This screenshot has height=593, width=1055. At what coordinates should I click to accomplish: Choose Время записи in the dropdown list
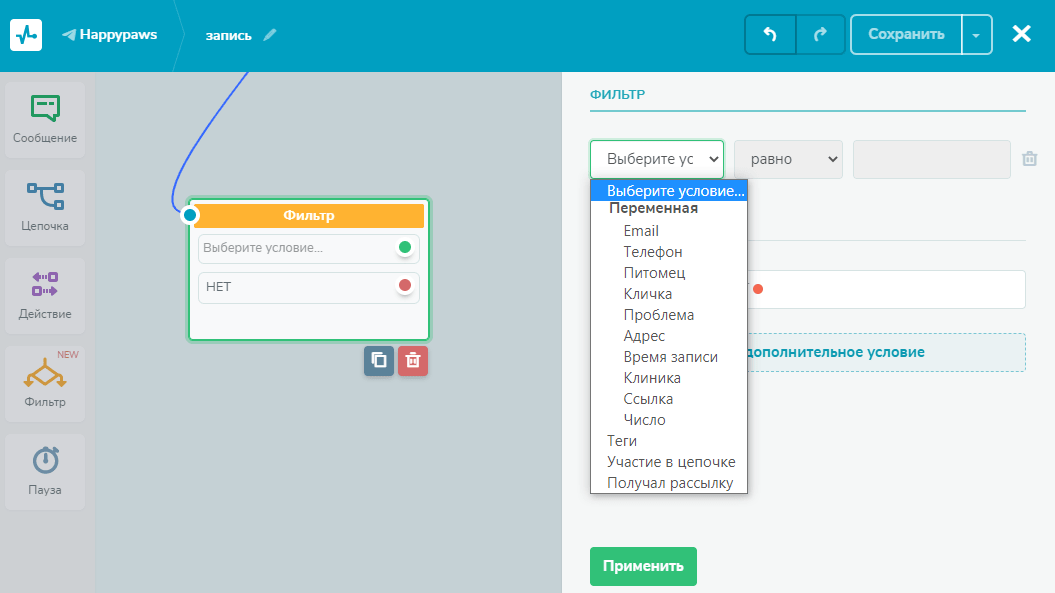point(670,357)
